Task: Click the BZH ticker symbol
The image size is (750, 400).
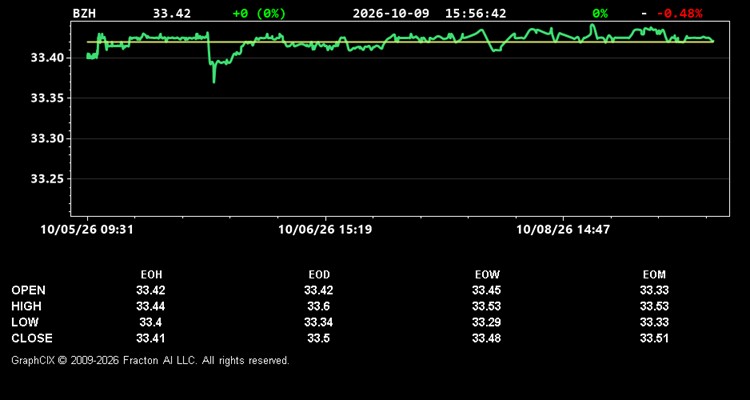Action: (84, 13)
